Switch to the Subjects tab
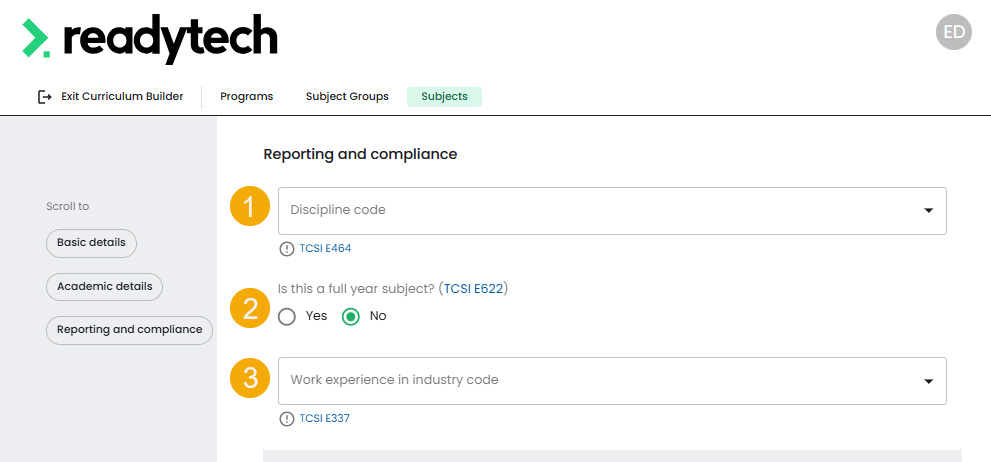This screenshot has width=991, height=462. point(444,97)
